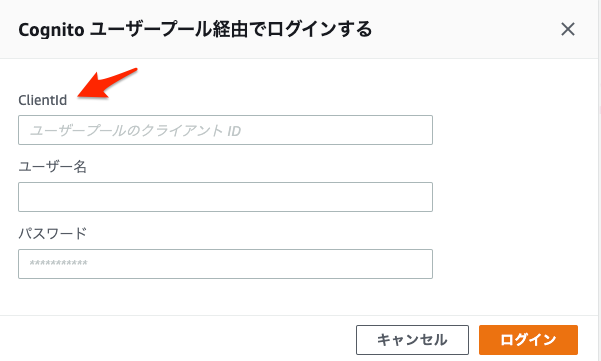601x361 pixels.
Task: Close the Cognito login dialog with X
Action: pyautogui.click(x=568, y=29)
